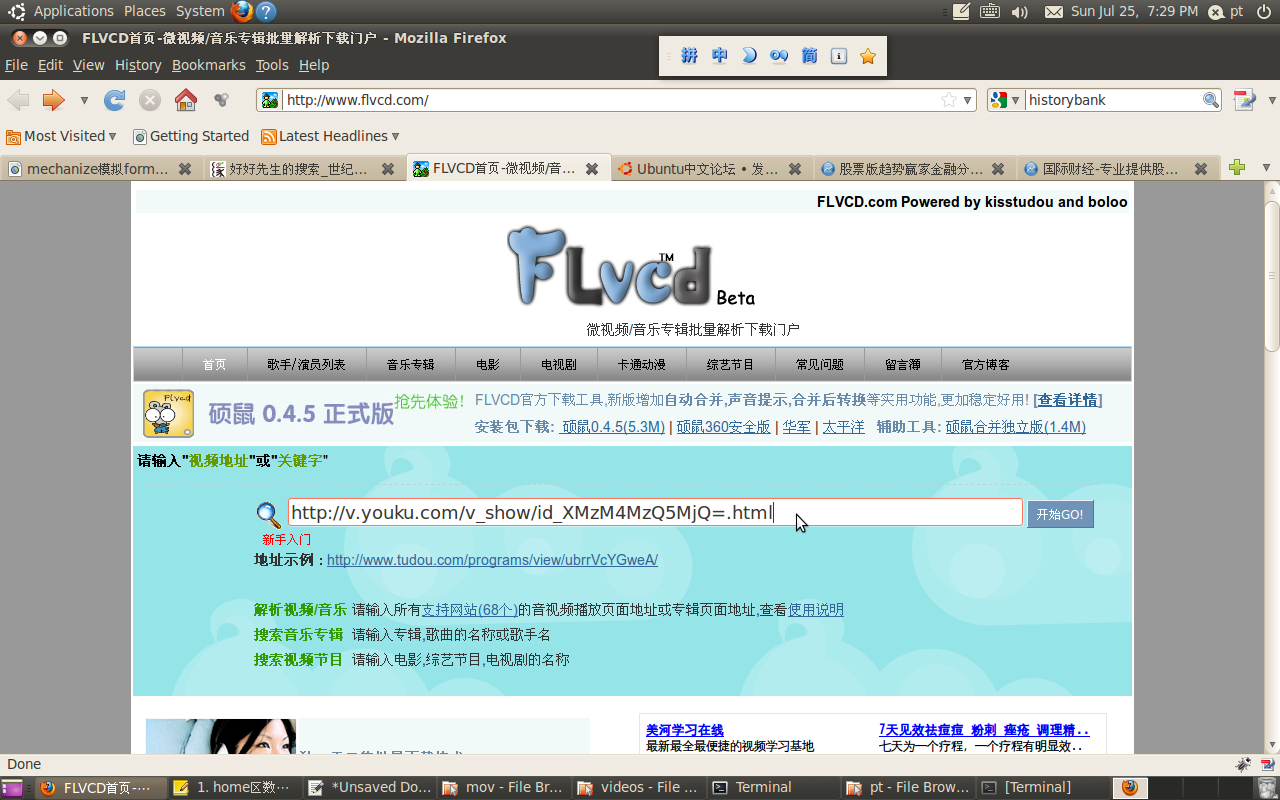Click the 查看详情 link

click(1067, 400)
